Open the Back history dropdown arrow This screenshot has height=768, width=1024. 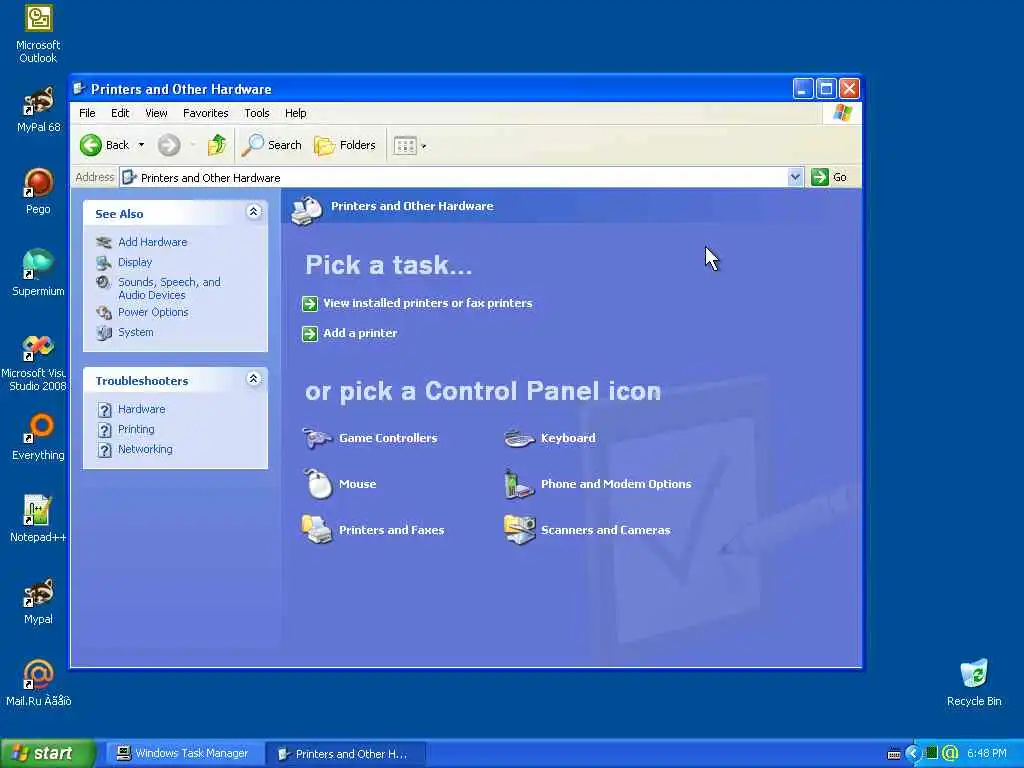(141, 145)
